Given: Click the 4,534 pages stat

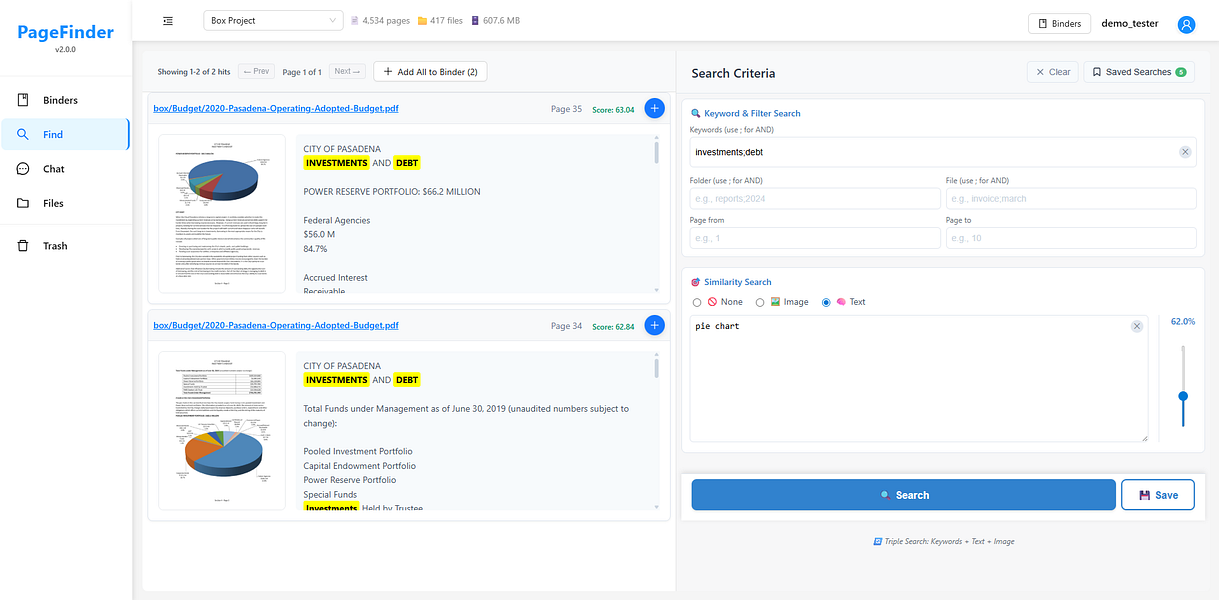Looking at the screenshot, I should pos(380,20).
